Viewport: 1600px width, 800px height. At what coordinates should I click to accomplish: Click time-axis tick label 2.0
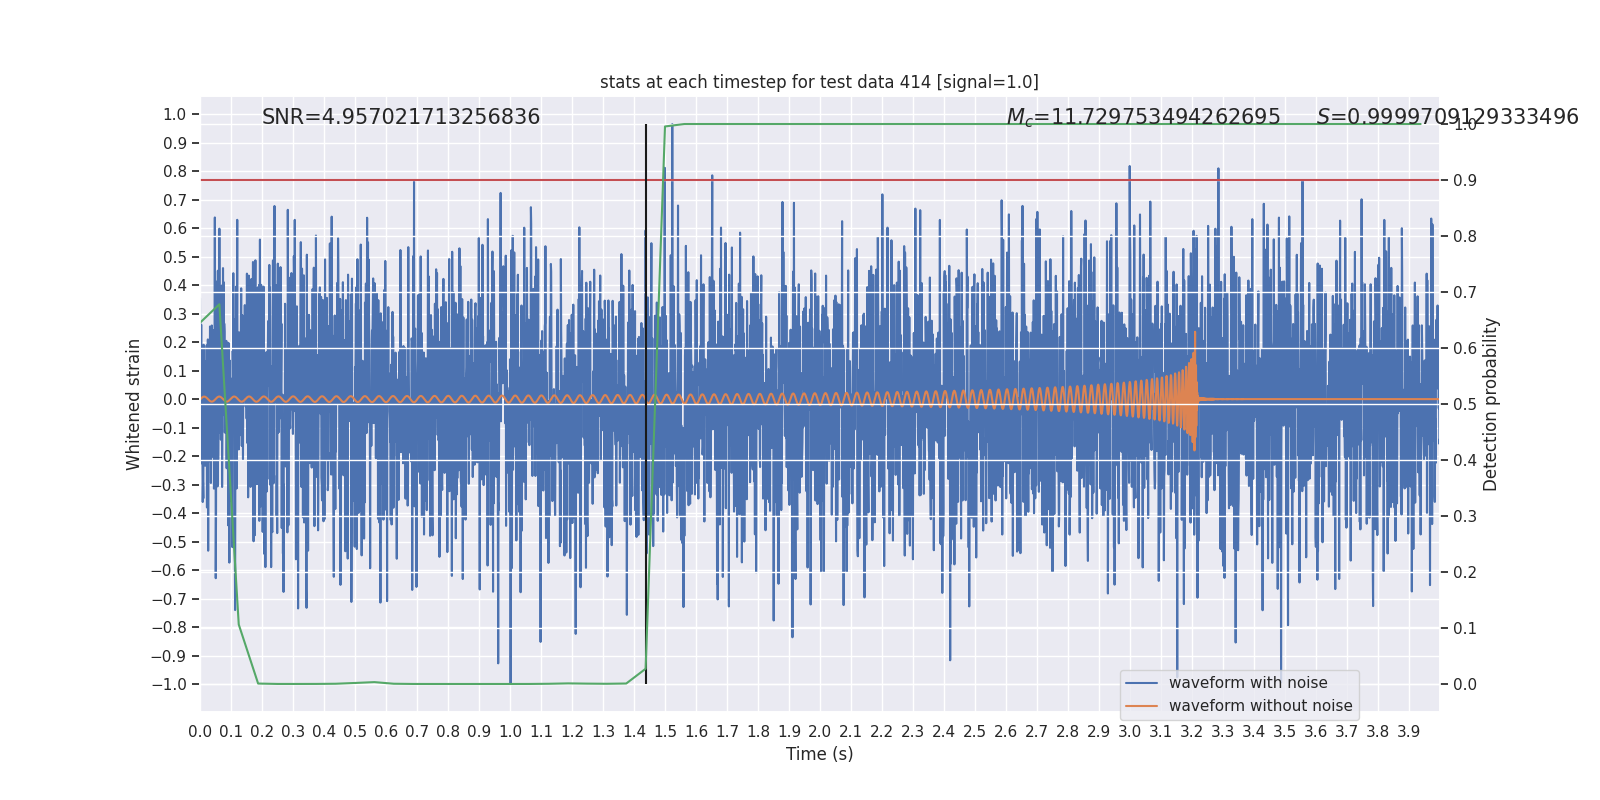(x=820, y=732)
